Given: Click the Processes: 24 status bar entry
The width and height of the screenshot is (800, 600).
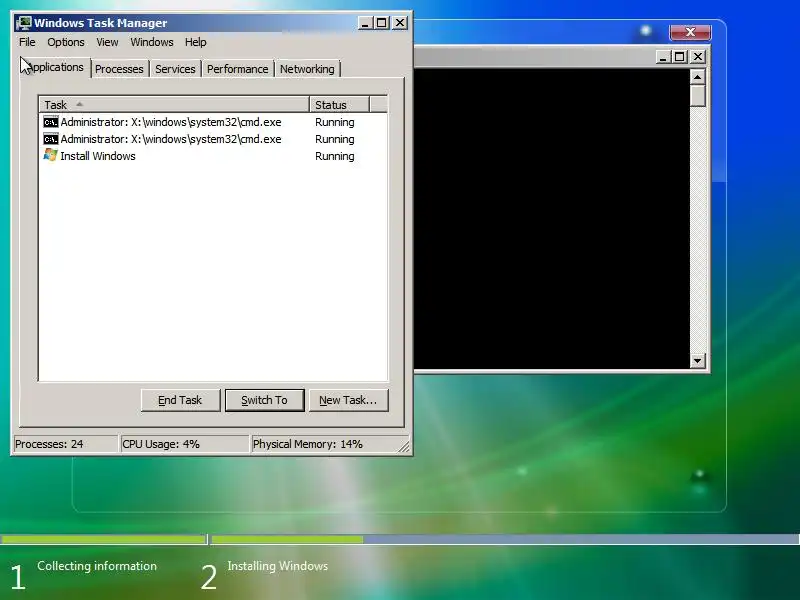Looking at the screenshot, I should [x=65, y=444].
